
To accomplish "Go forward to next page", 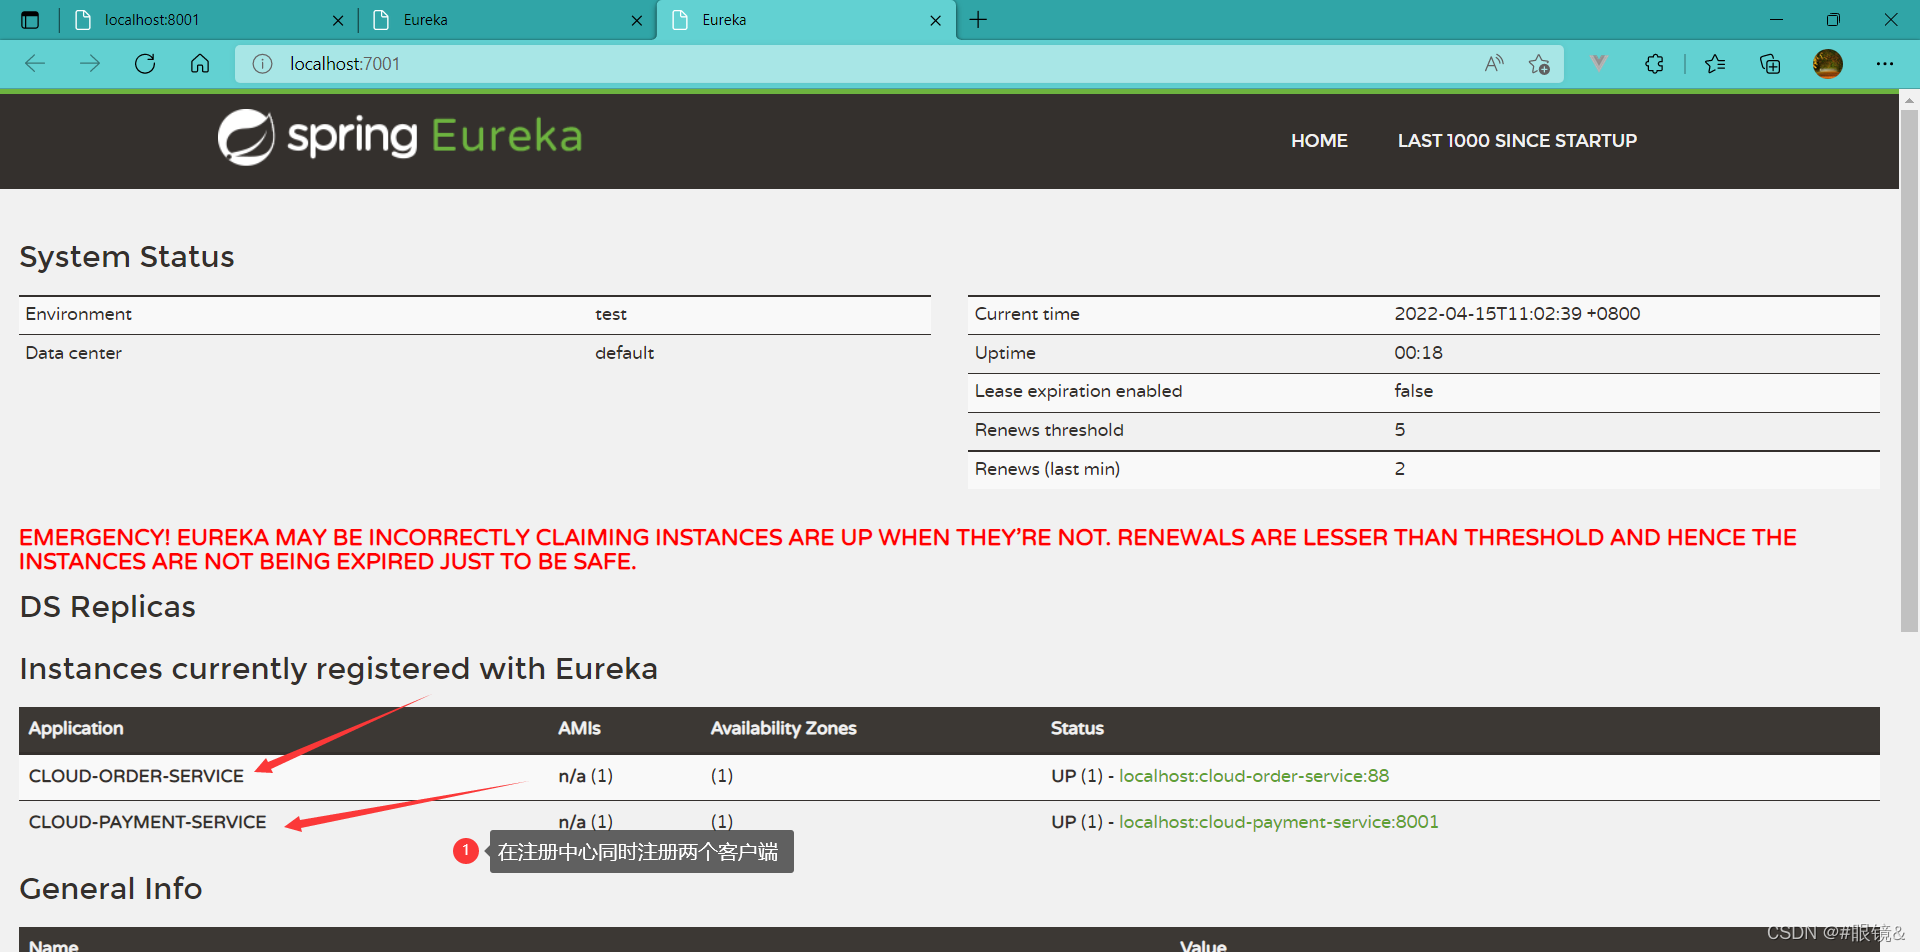I will click(90, 64).
